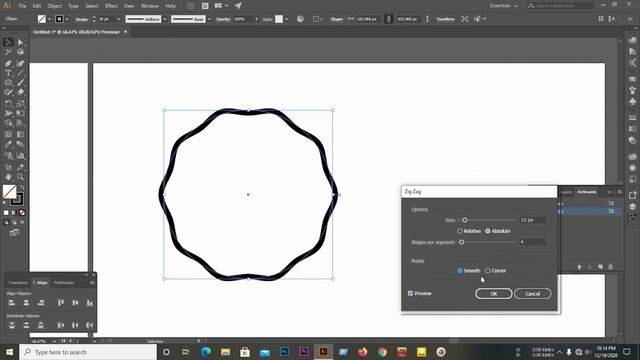Switch to the Pathfinder panel tab
The width and height of the screenshot is (640, 360).
tap(64, 282)
